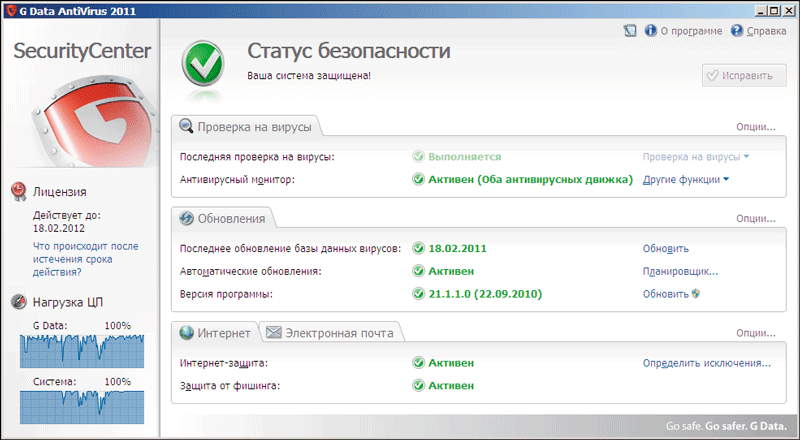Click the Система CPU load graph
The width and height of the screenshot is (800, 440).
[82, 407]
